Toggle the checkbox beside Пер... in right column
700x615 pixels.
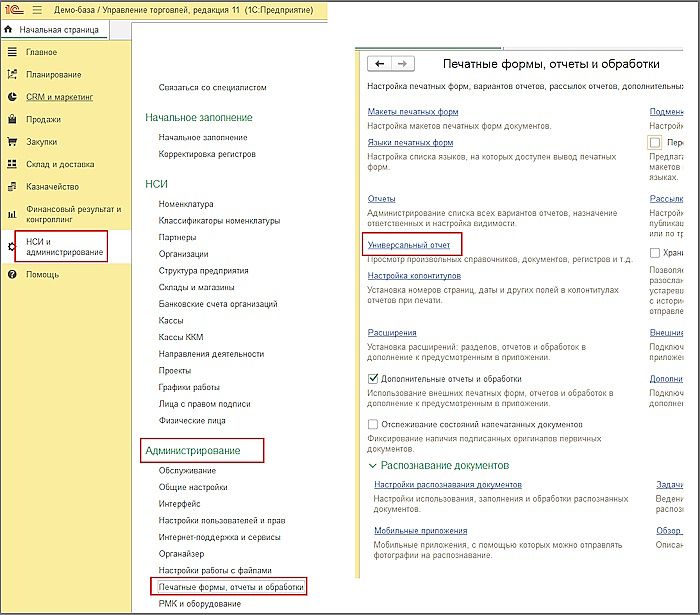coord(655,142)
